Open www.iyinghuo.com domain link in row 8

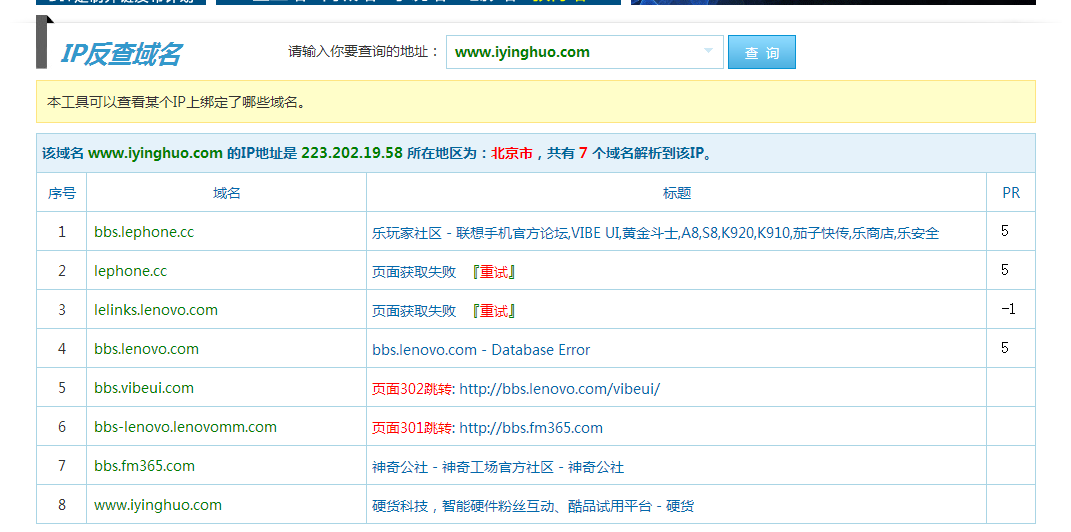(x=158, y=505)
